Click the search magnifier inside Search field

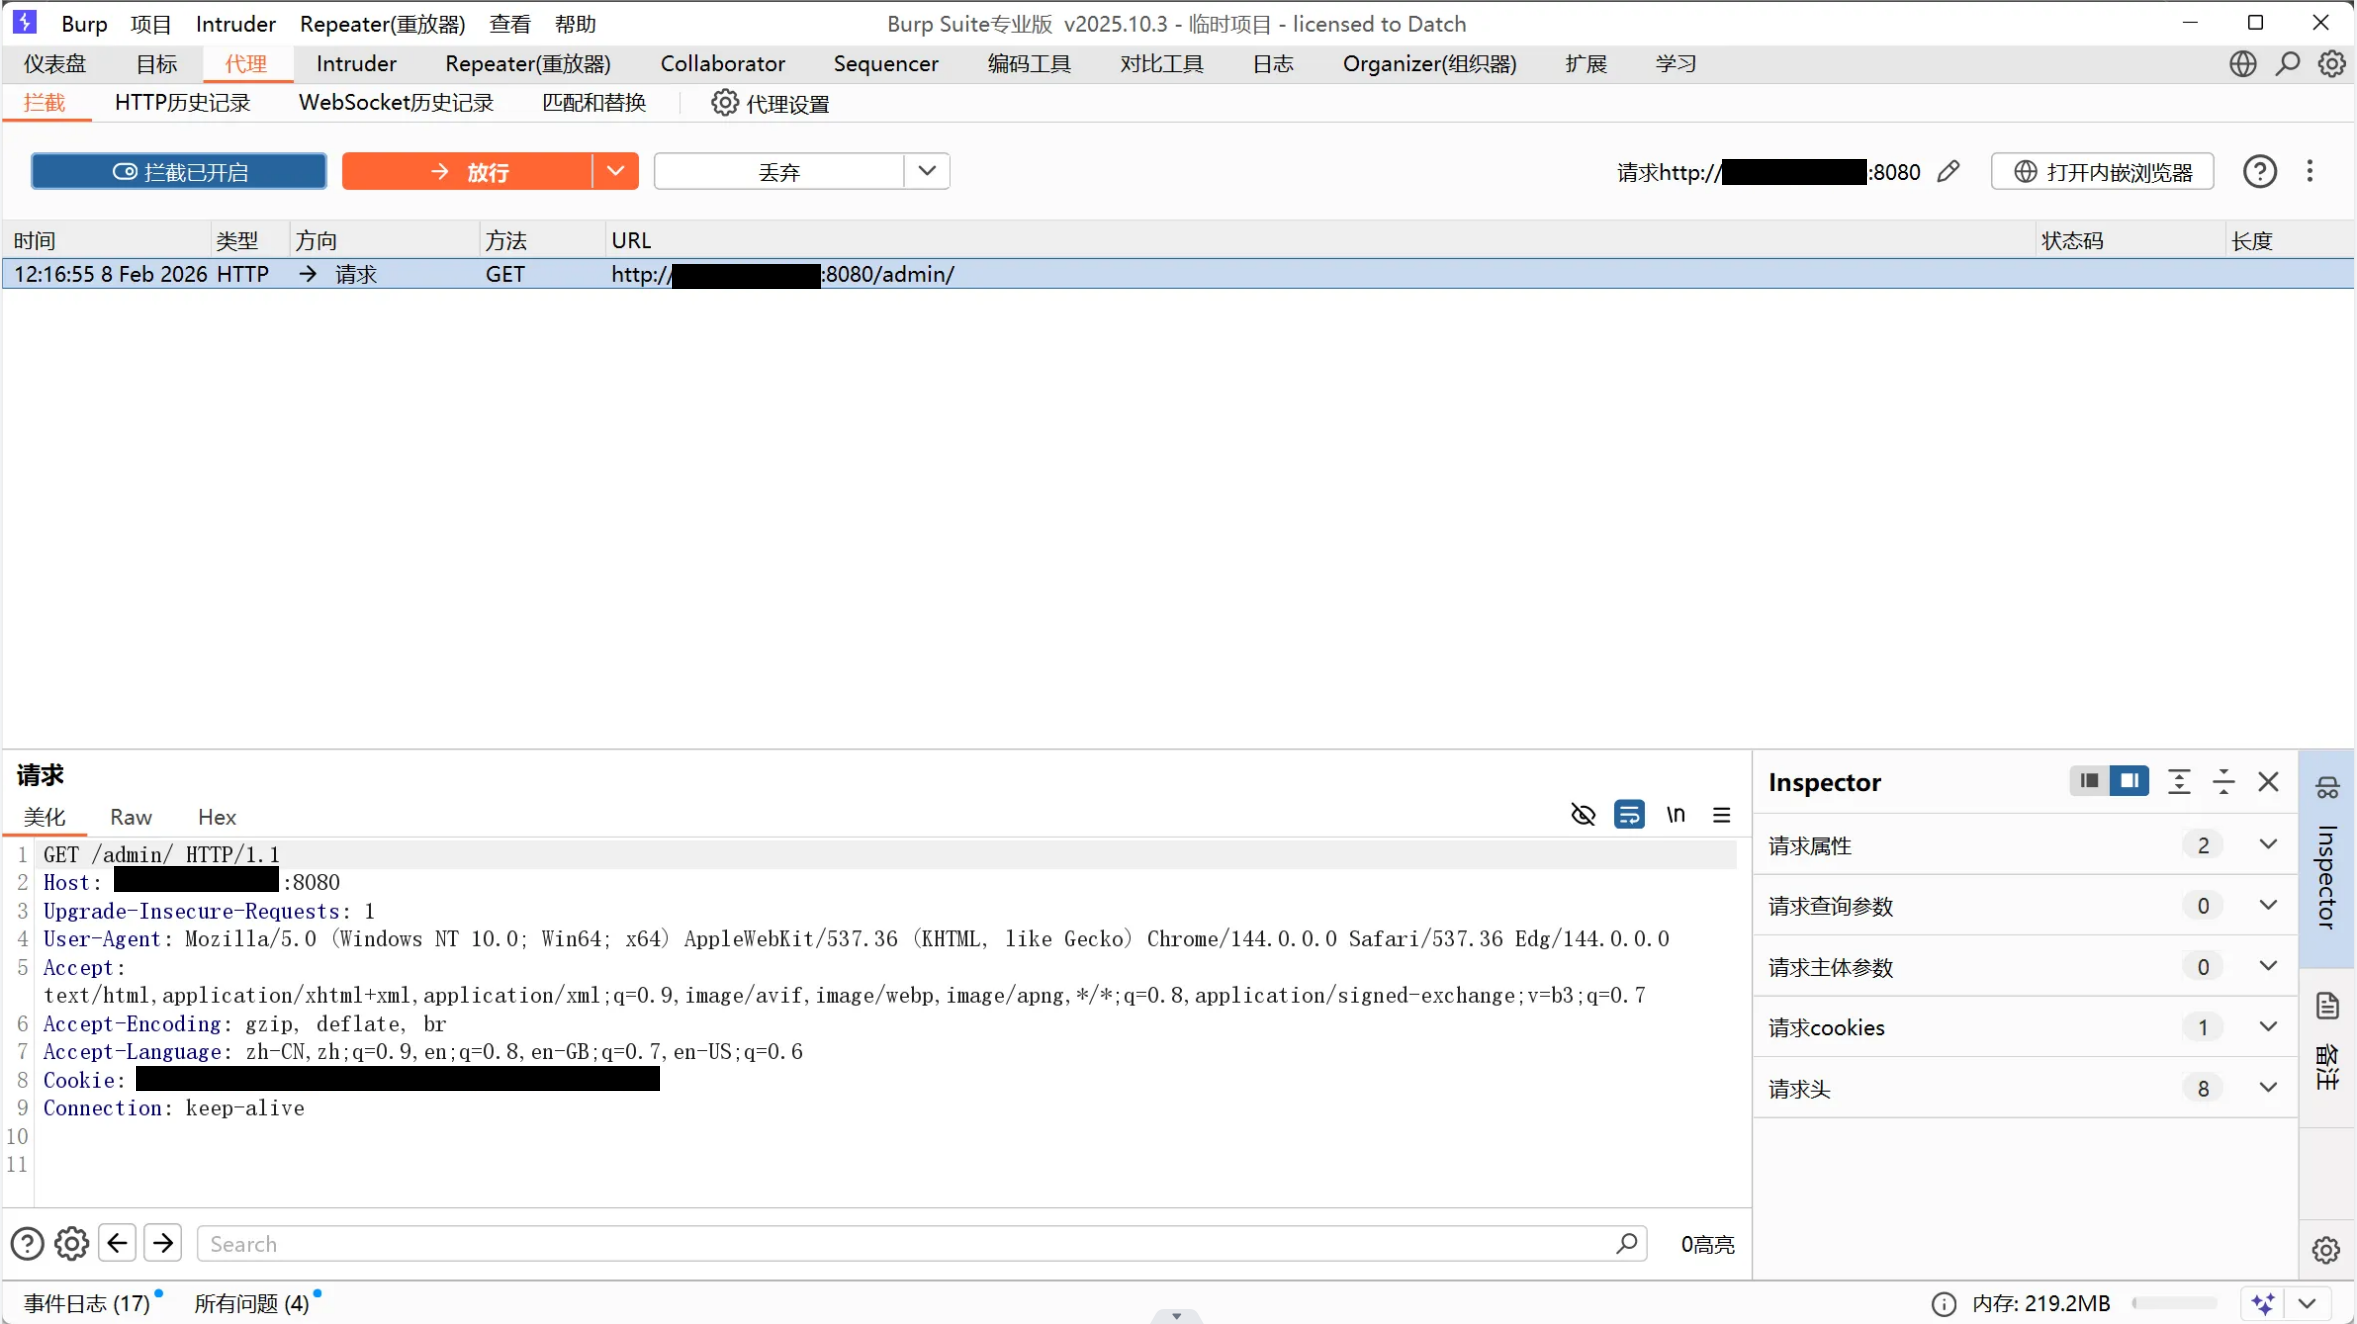pos(1627,1243)
